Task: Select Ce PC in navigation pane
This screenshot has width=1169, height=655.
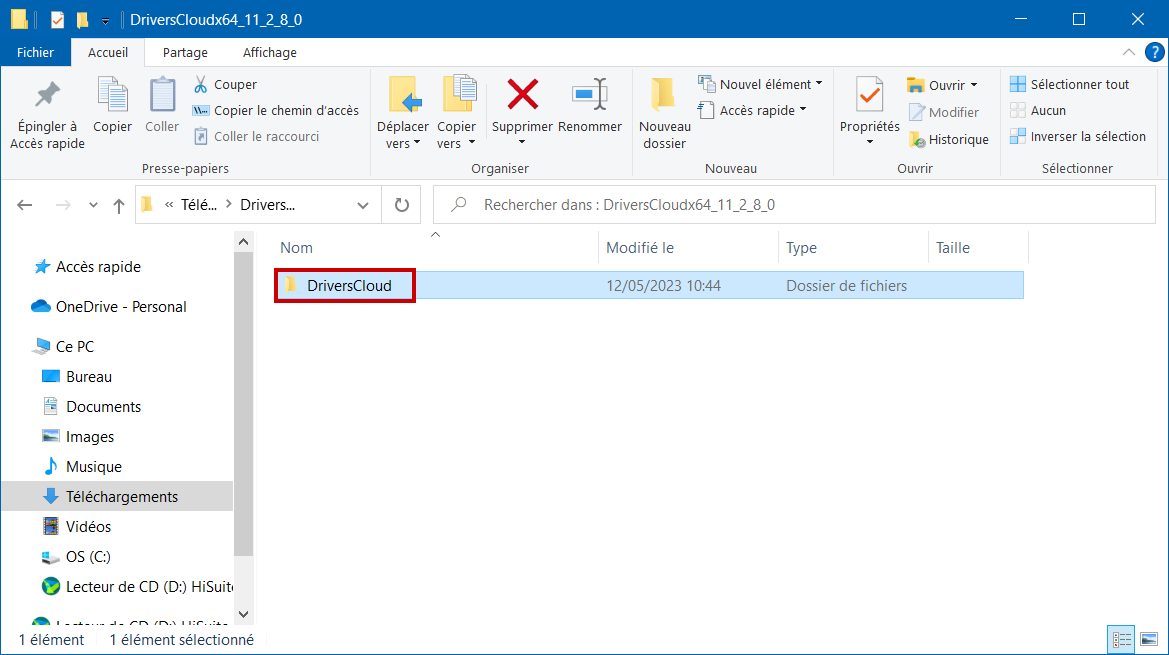Action: pos(63,347)
